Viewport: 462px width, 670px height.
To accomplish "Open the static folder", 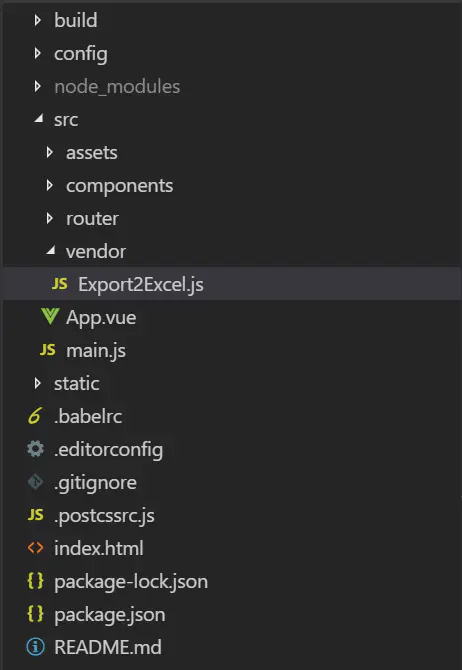I will (77, 383).
